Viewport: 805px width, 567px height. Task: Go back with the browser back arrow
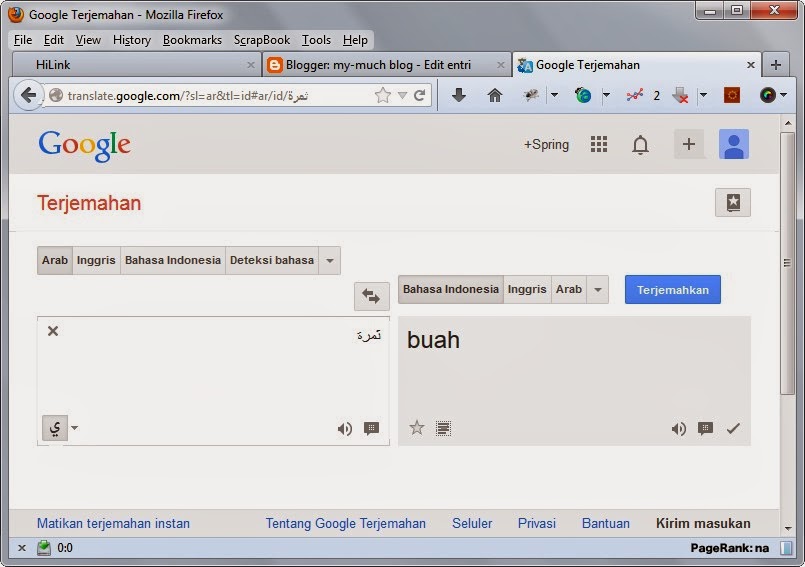point(28,95)
